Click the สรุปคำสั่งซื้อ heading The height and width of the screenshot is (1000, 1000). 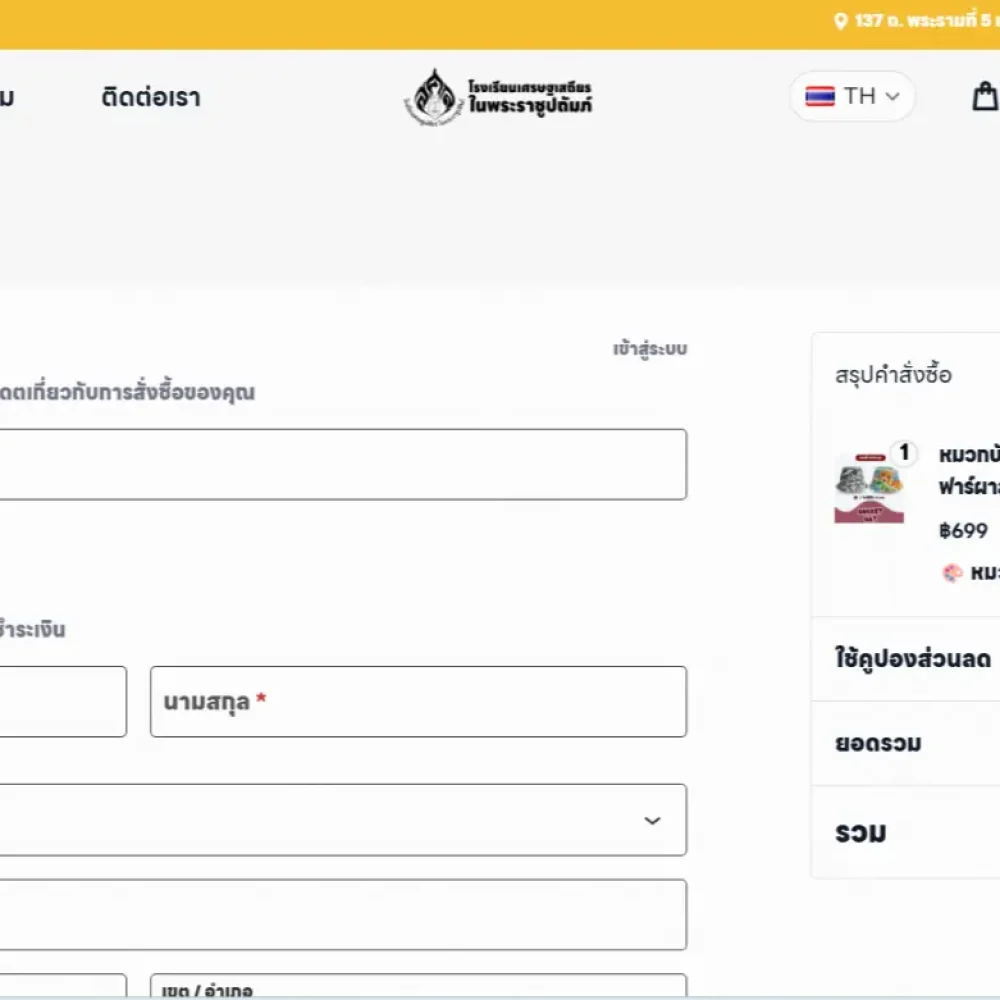[x=893, y=375]
